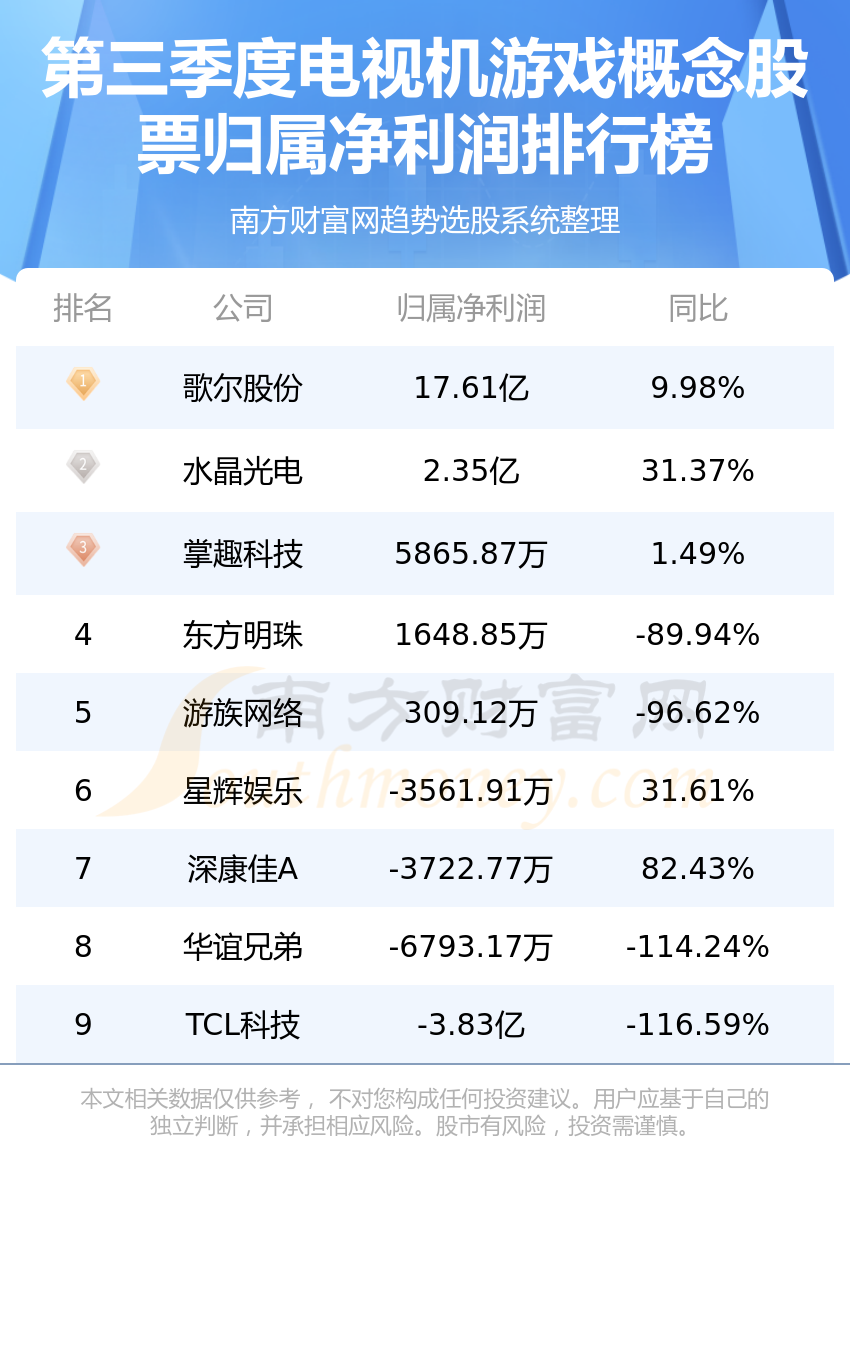Open company name 水晶光电
This screenshot has height=1350, width=850.
tap(243, 470)
